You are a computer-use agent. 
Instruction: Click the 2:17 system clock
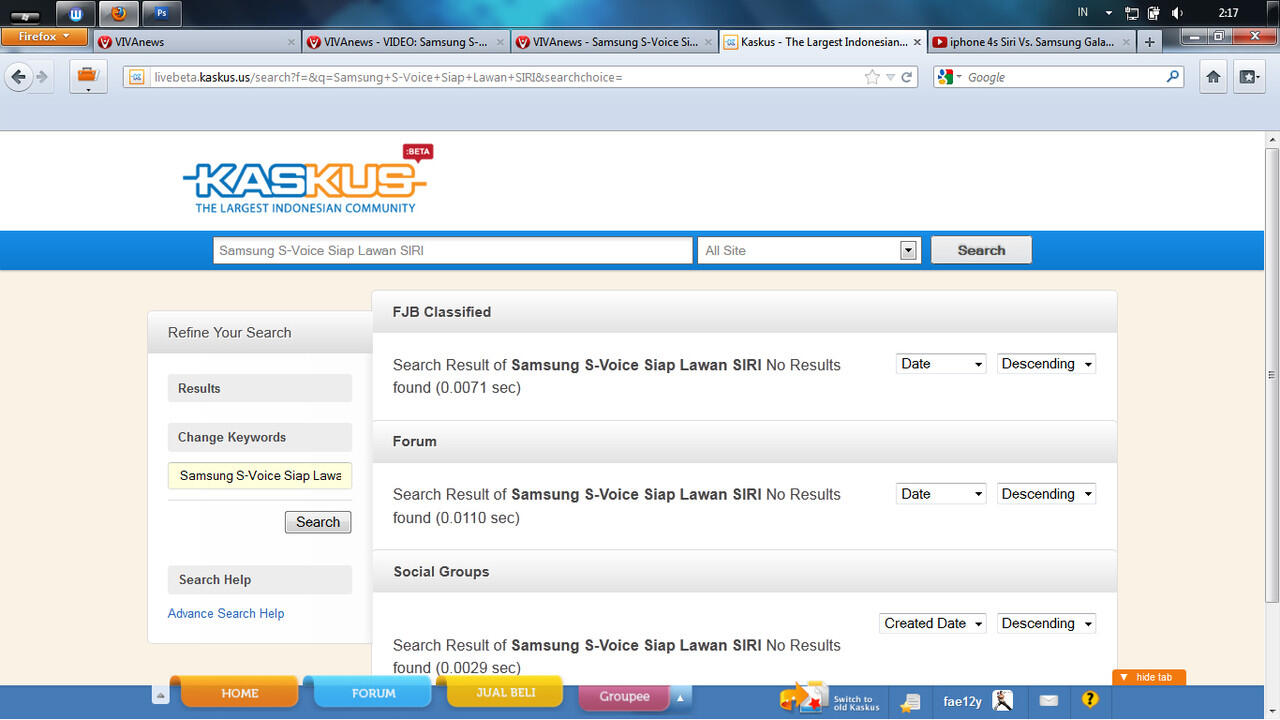[1228, 13]
